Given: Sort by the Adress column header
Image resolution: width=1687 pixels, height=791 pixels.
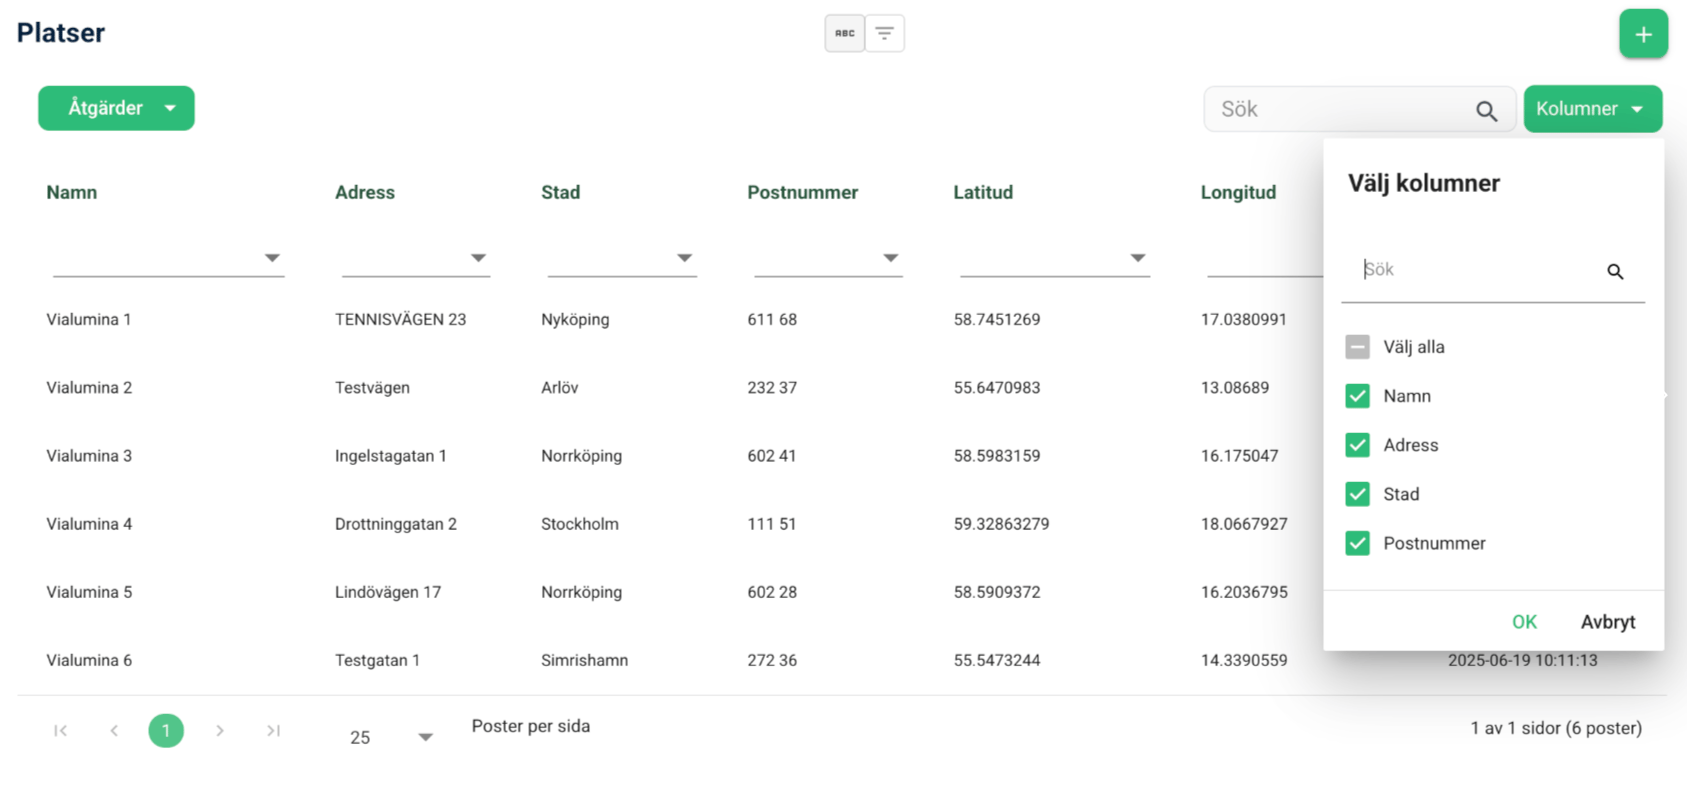Looking at the screenshot, I should tap(365, 192).
